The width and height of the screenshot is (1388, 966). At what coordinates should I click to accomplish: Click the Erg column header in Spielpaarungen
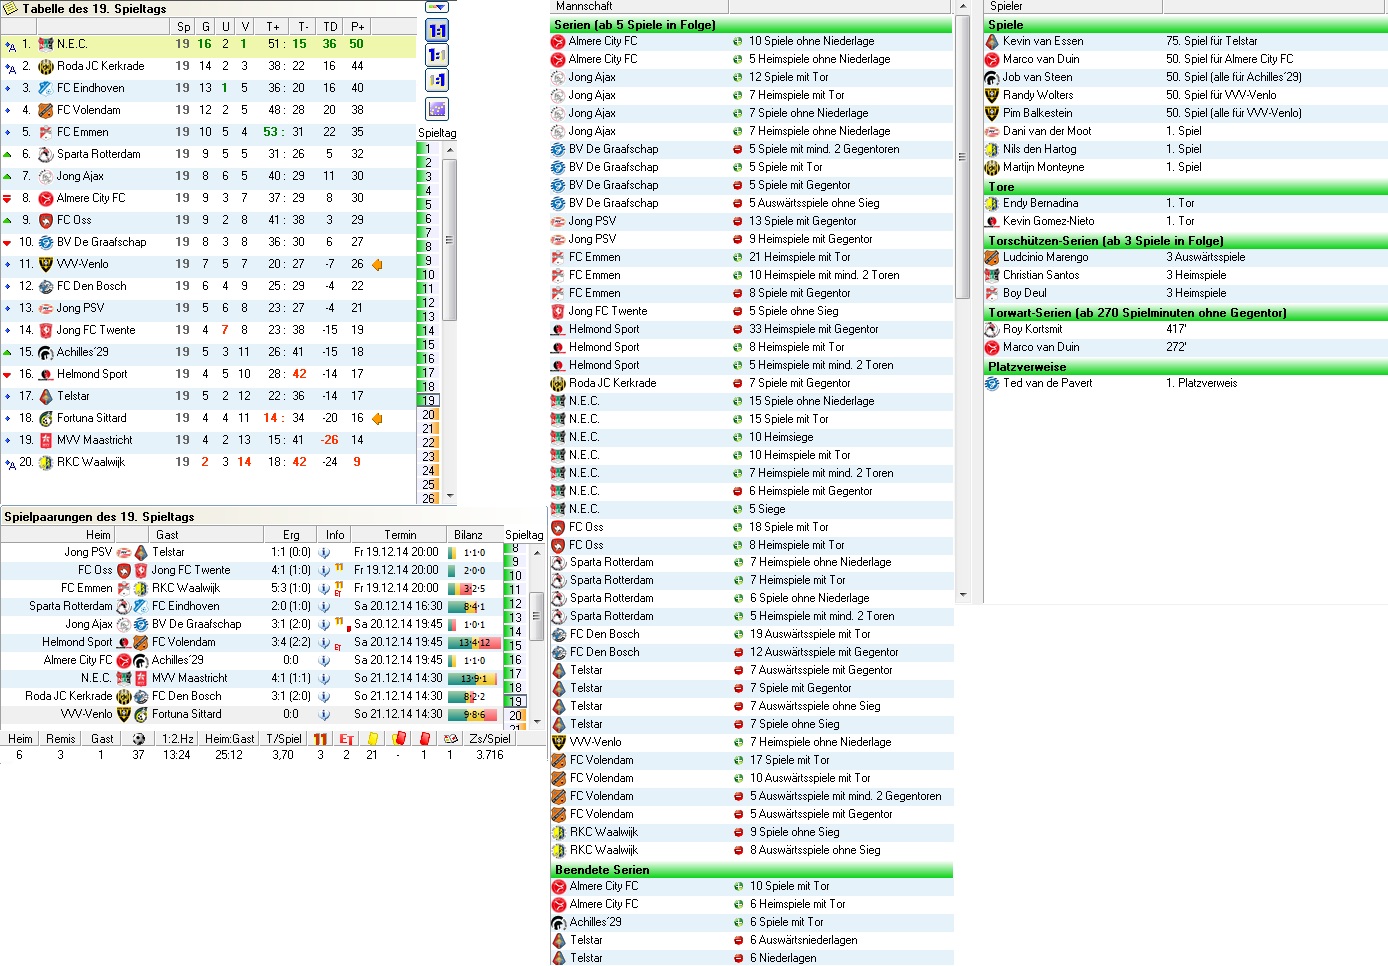[x=291, y=535]
